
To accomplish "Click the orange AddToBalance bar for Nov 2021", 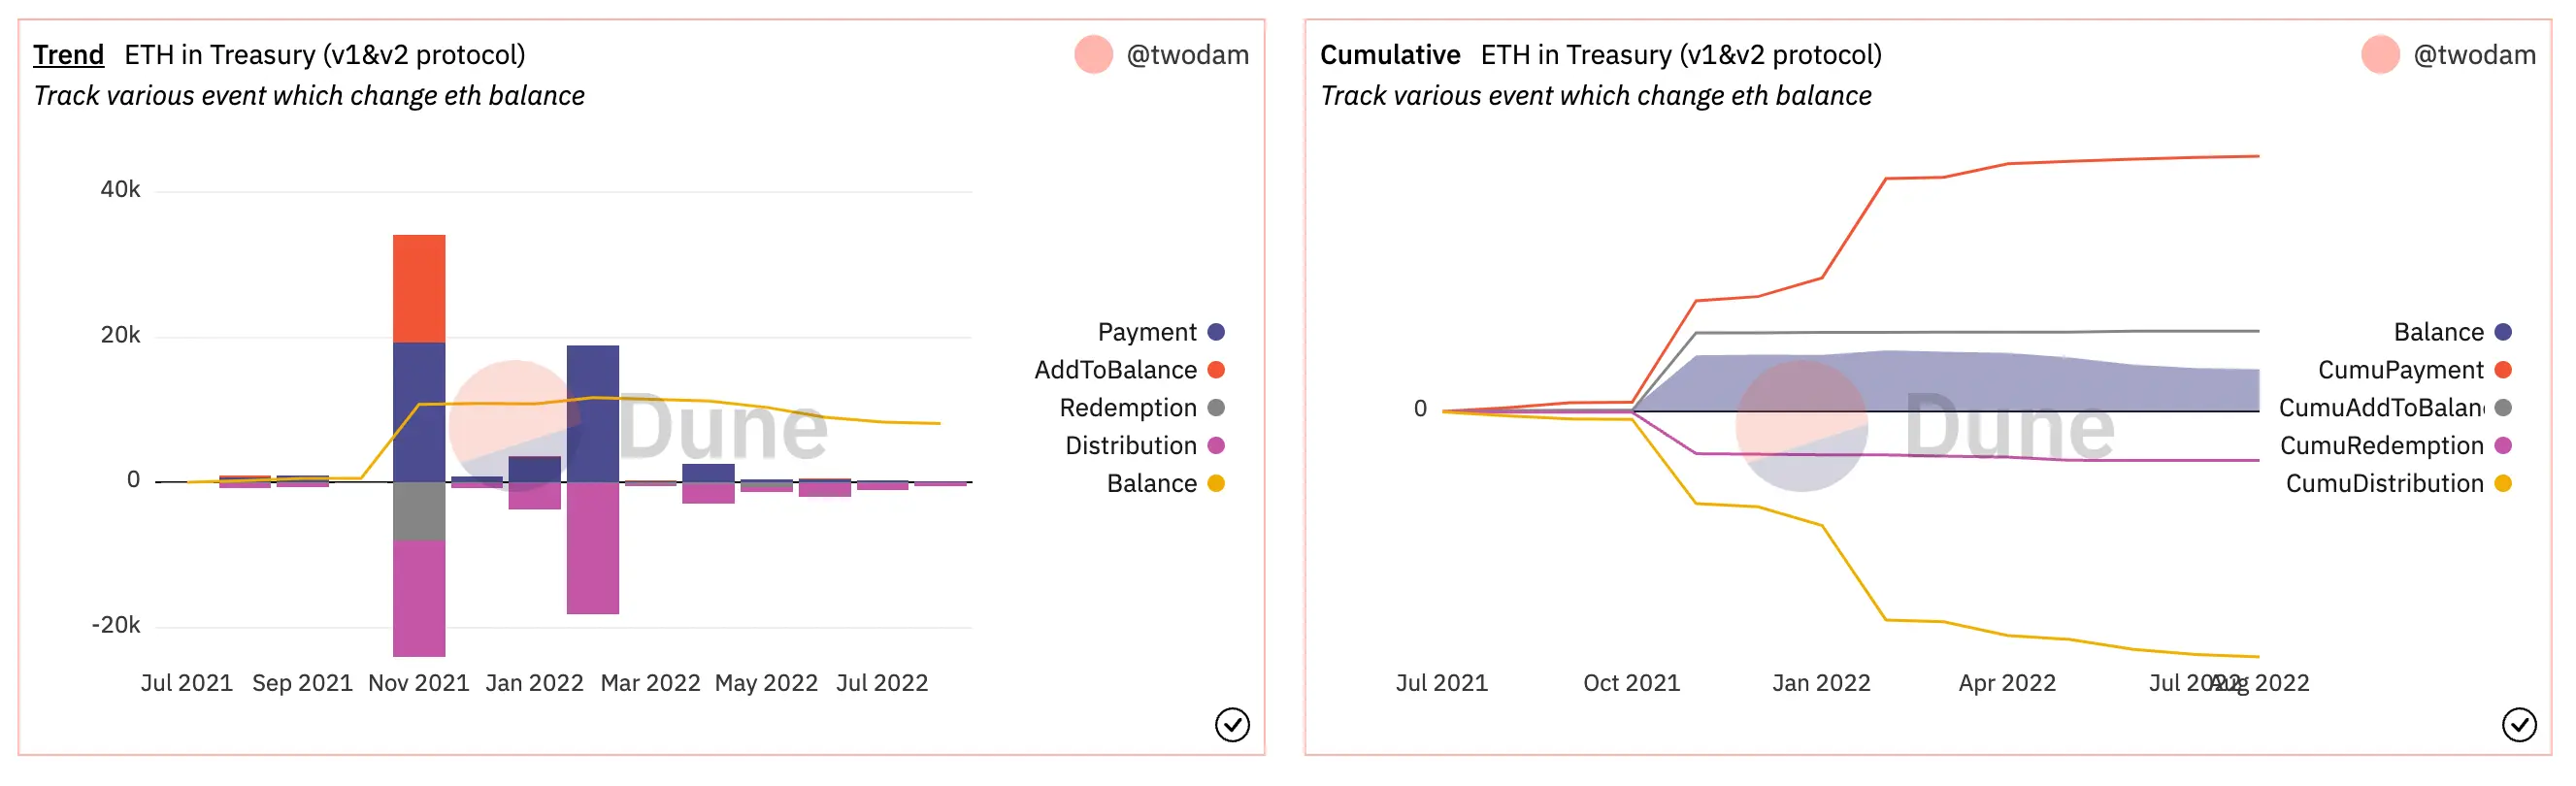I will point(419,288).
